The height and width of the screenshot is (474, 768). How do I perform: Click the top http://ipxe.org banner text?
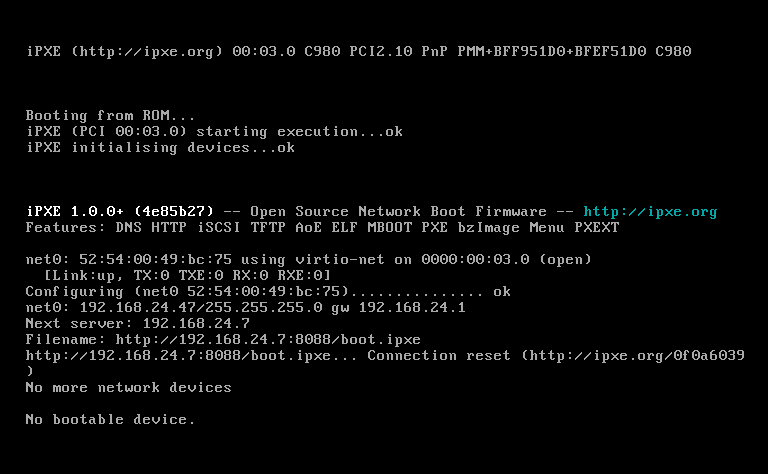click(146, 51)
